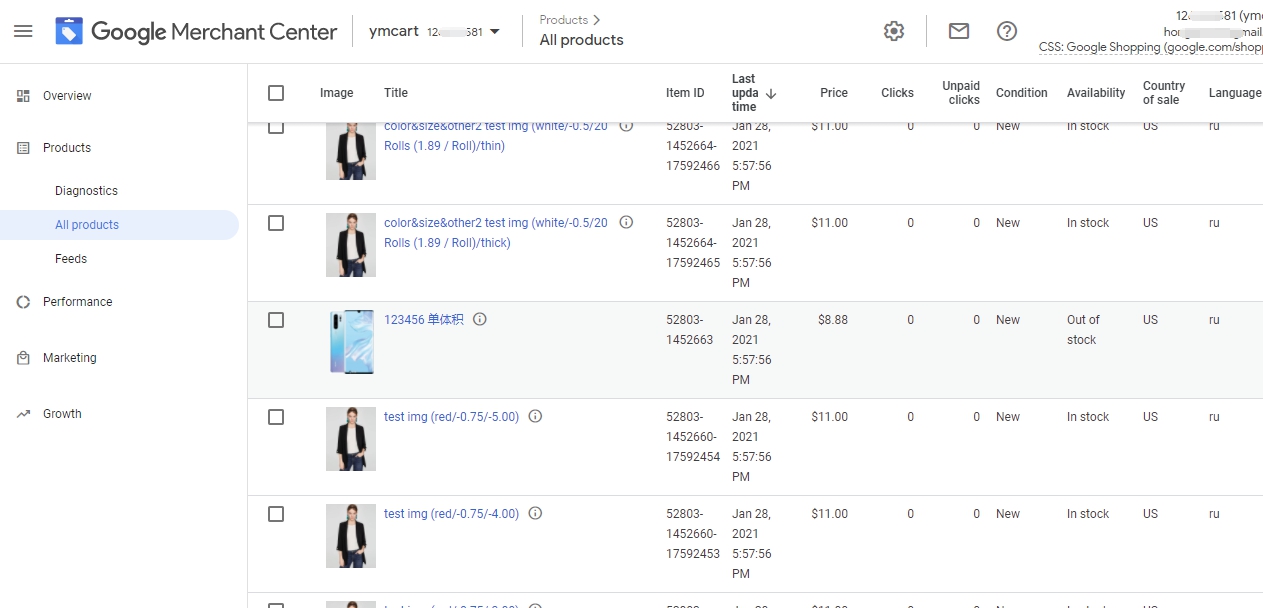The width and height of the screenshot is (1263, 608).
Task: Click info icon next to test img (red/-0.75/-5.00)
Action: point(535,417)
